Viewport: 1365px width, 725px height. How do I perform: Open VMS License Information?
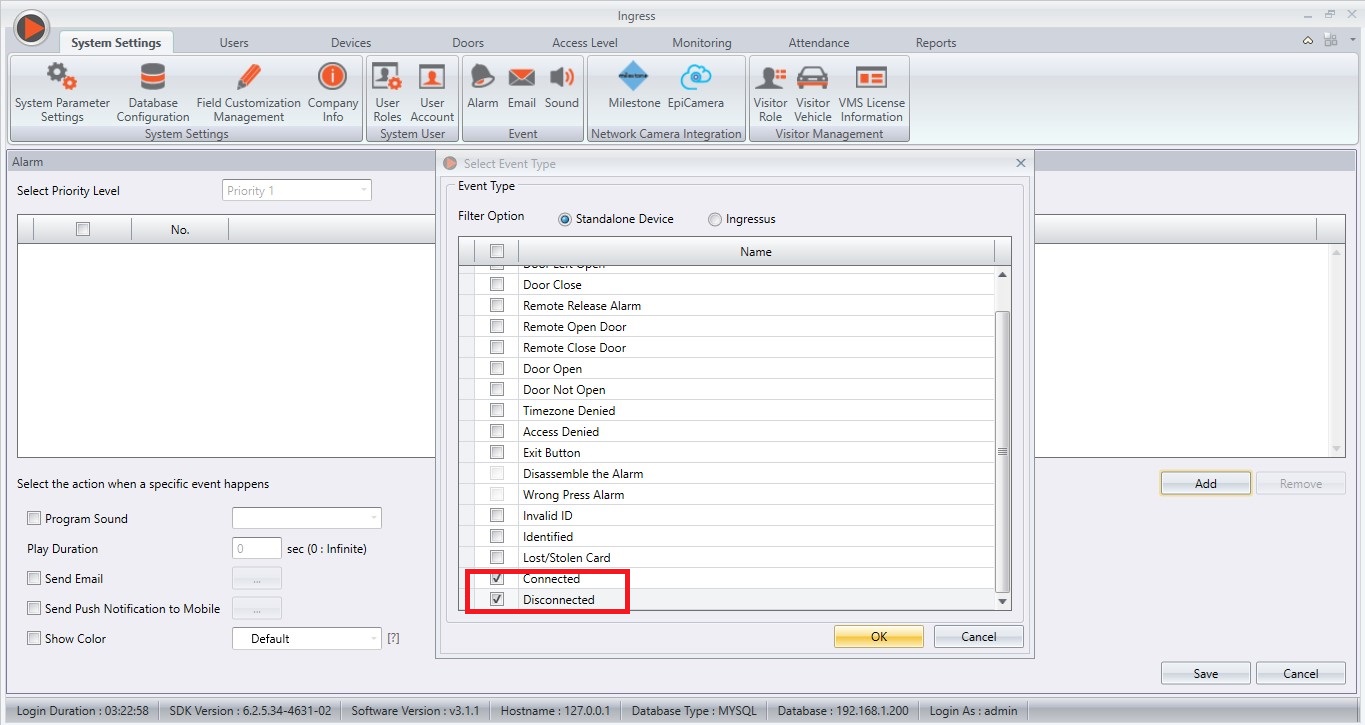tap(872, 93)
